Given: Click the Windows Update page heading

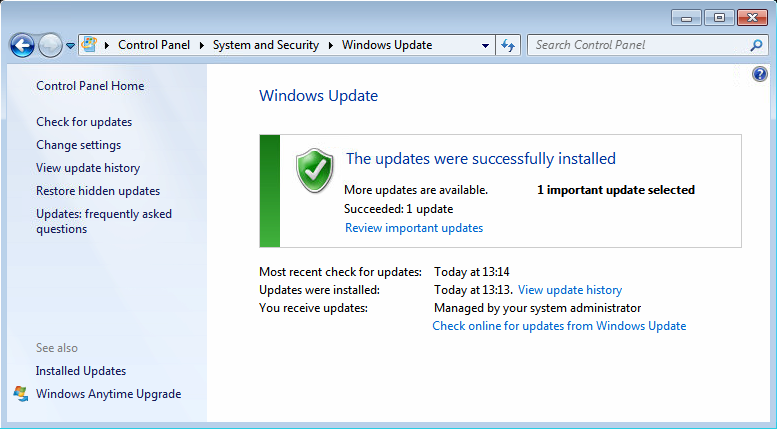Looking at the screenshot, I should 319,96.
